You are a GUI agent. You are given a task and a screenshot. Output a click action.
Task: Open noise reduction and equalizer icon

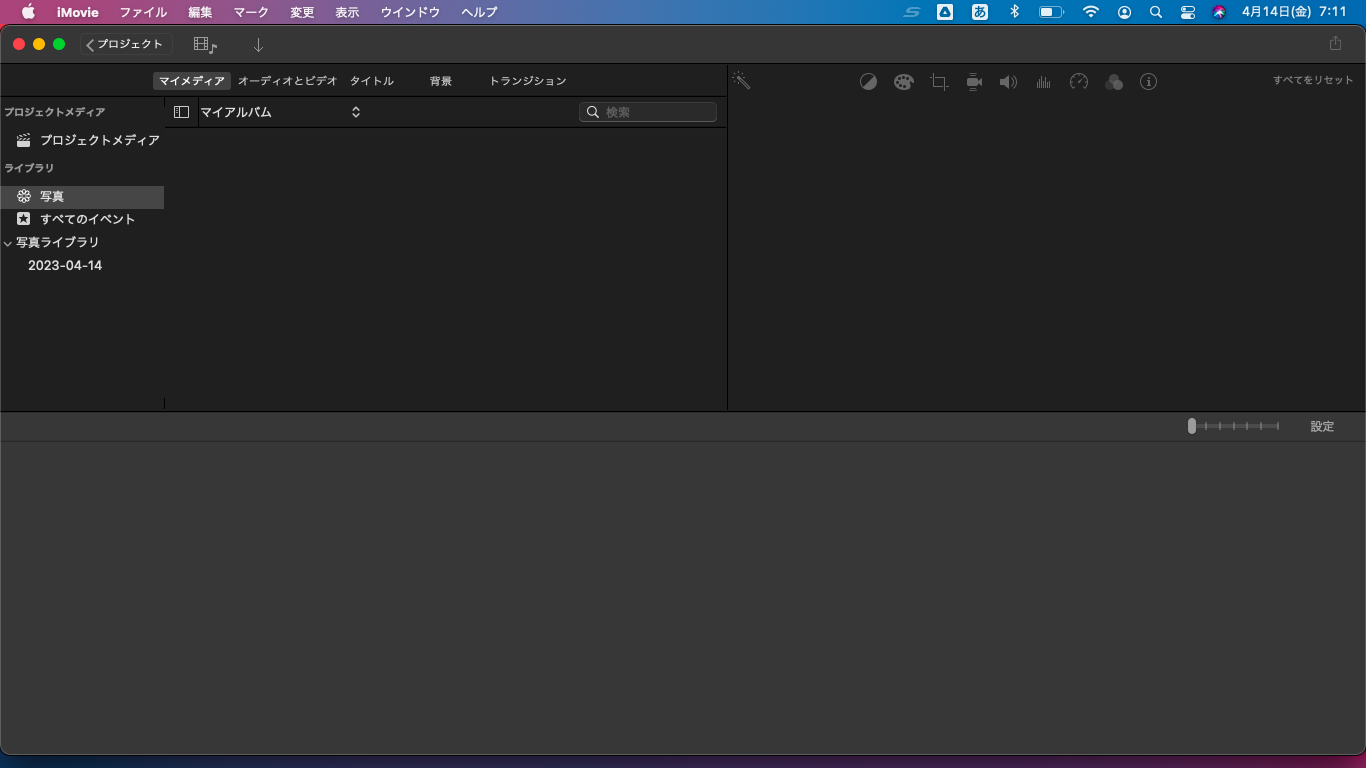1043,82
